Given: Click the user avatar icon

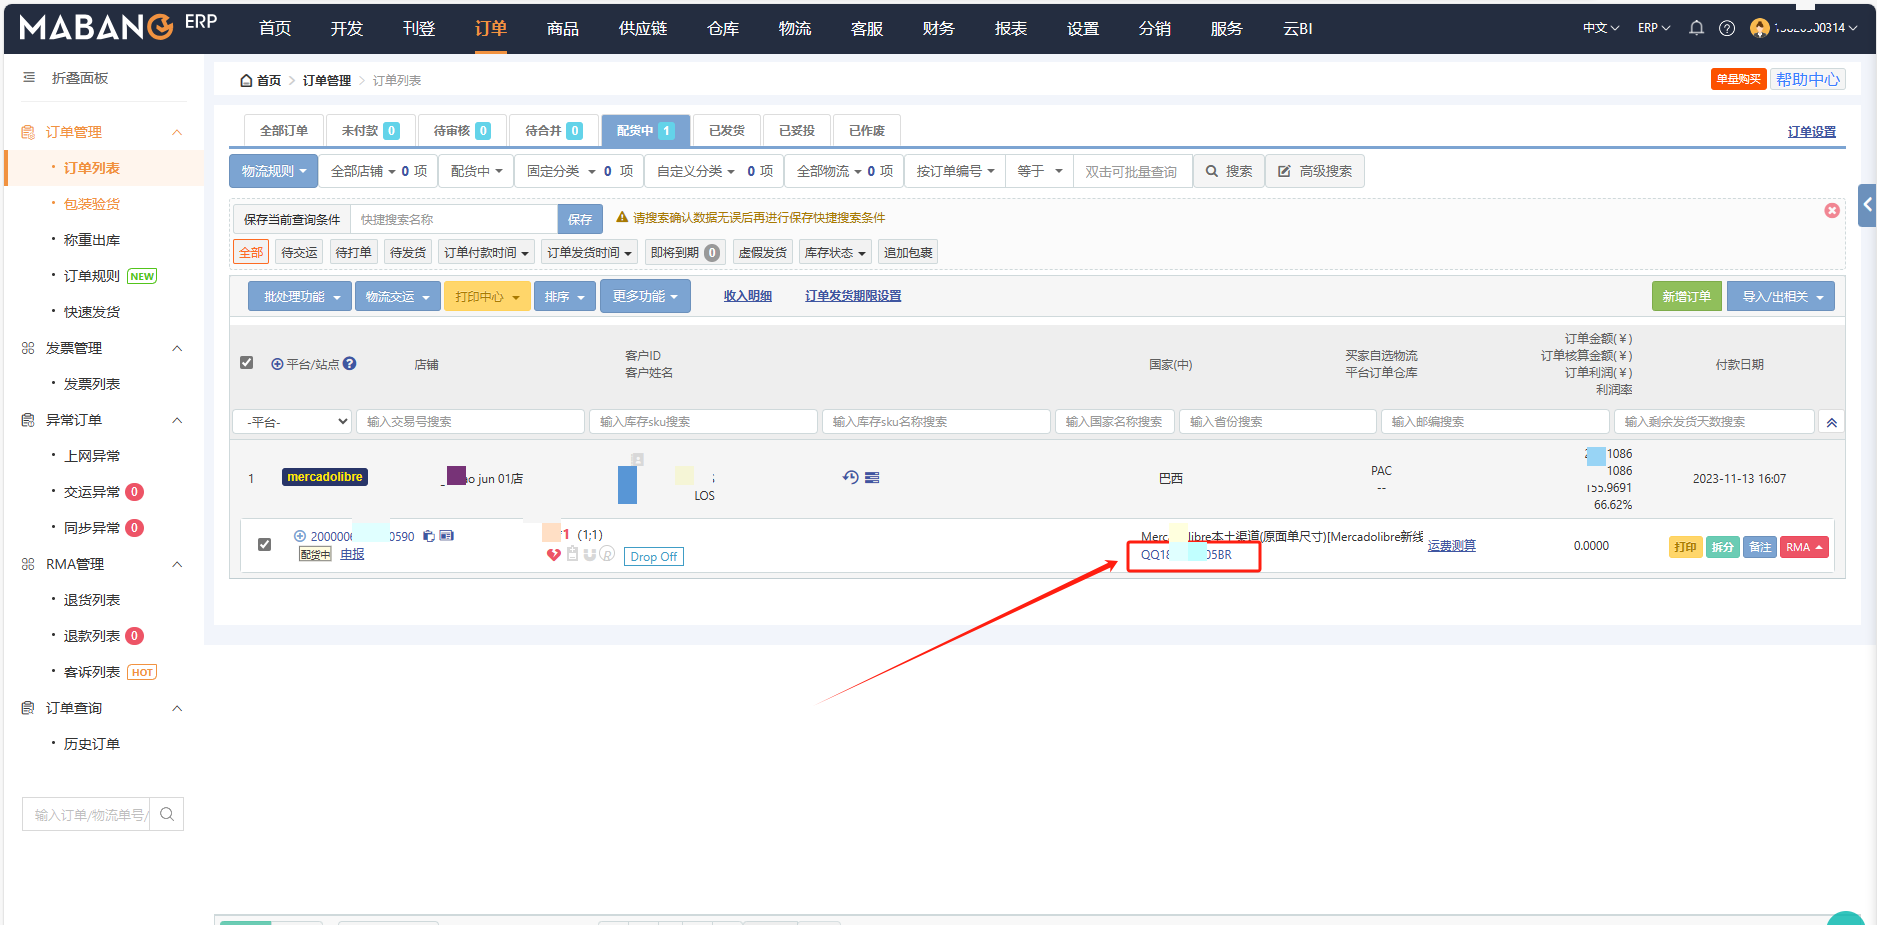Looking at the screenshot, I should click(1759, 28).
